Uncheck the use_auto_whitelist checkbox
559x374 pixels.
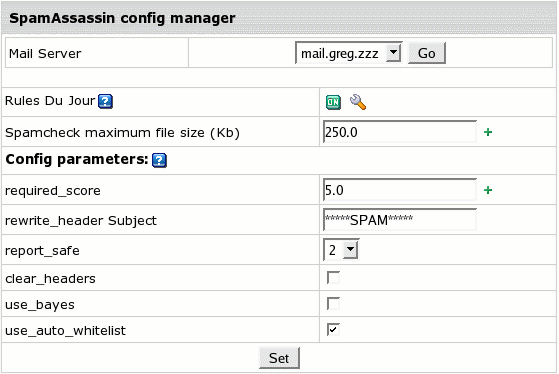tap(333, 330)
